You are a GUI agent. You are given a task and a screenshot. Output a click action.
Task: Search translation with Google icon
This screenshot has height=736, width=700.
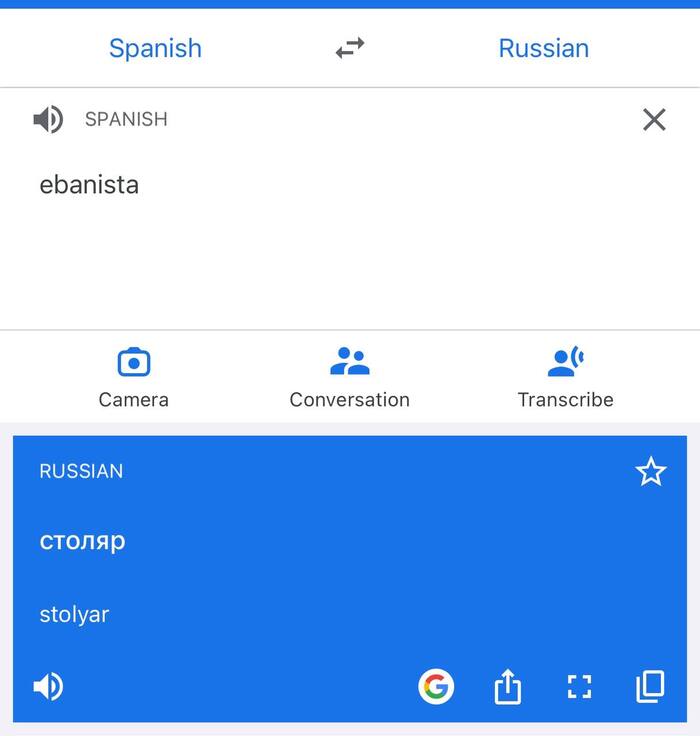tap(436, 687)
